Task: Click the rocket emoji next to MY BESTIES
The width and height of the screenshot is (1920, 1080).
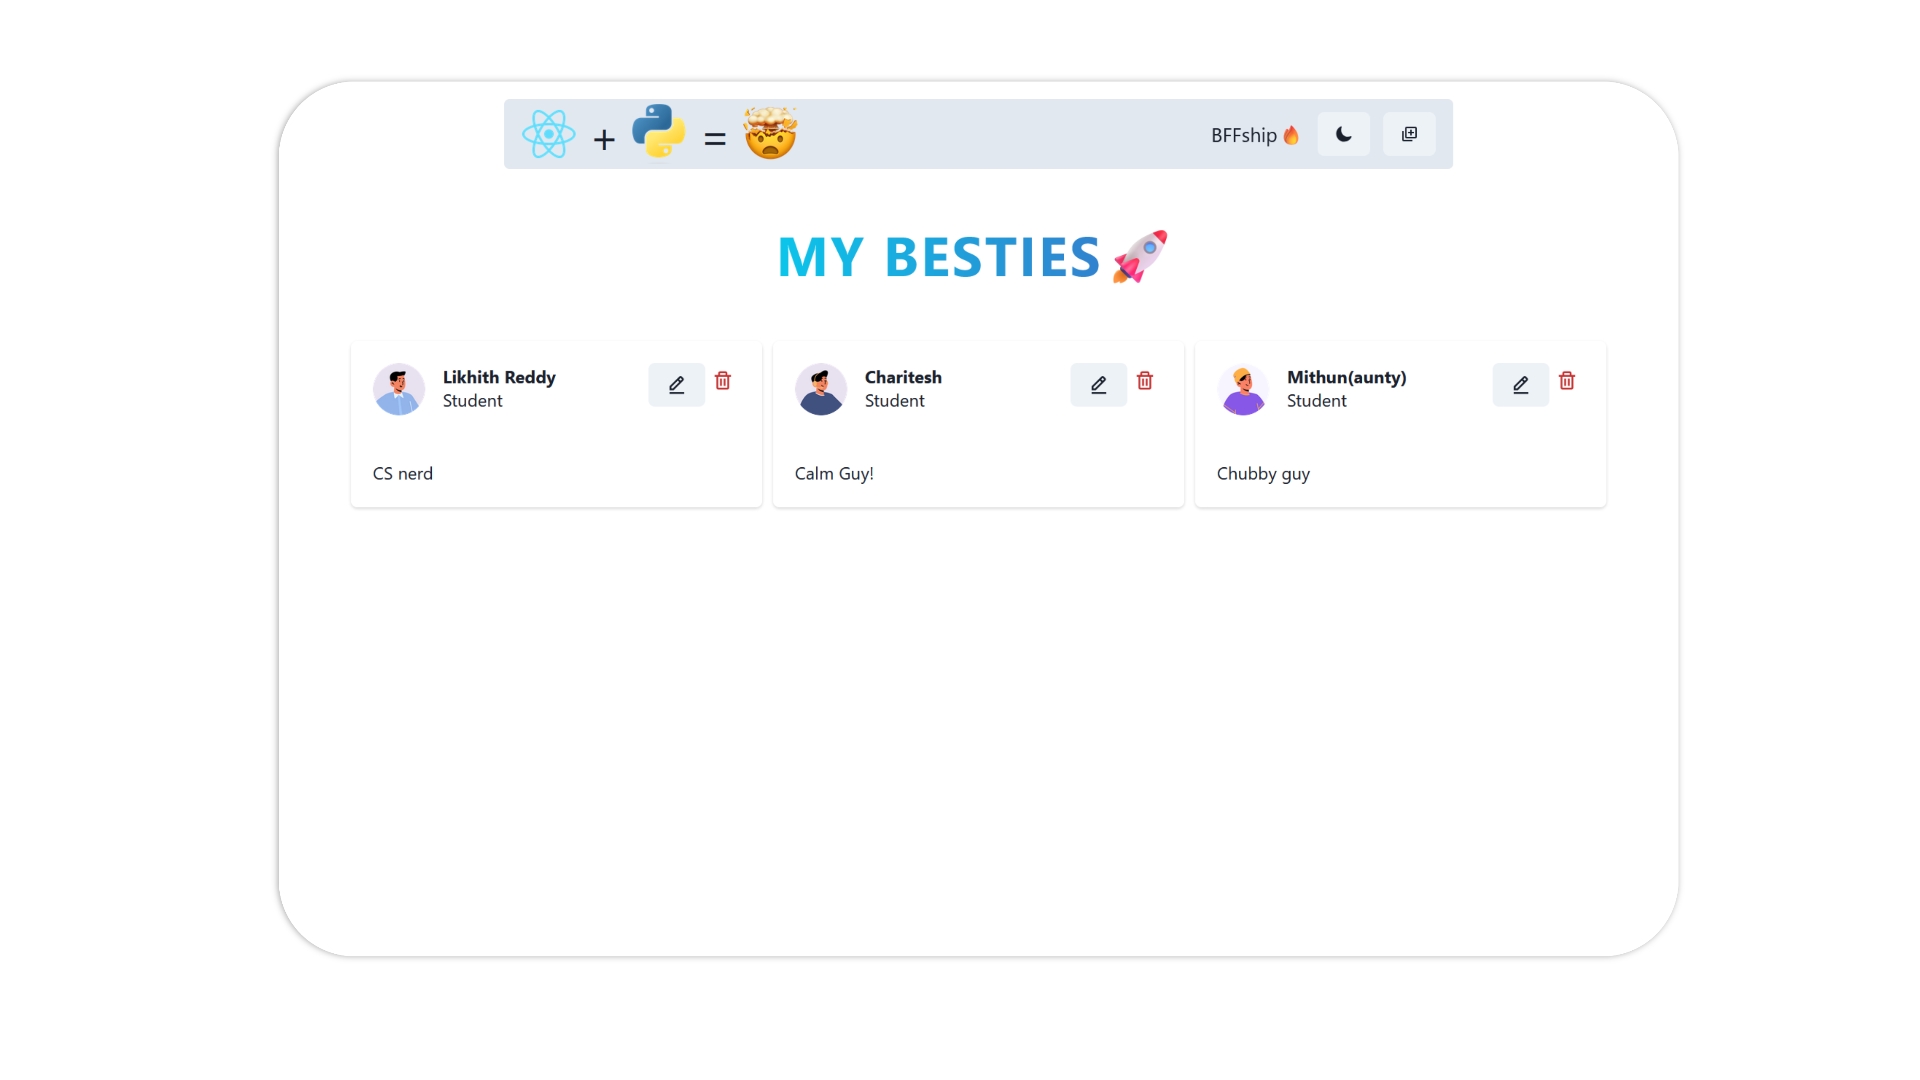Action: point(1139,256)
